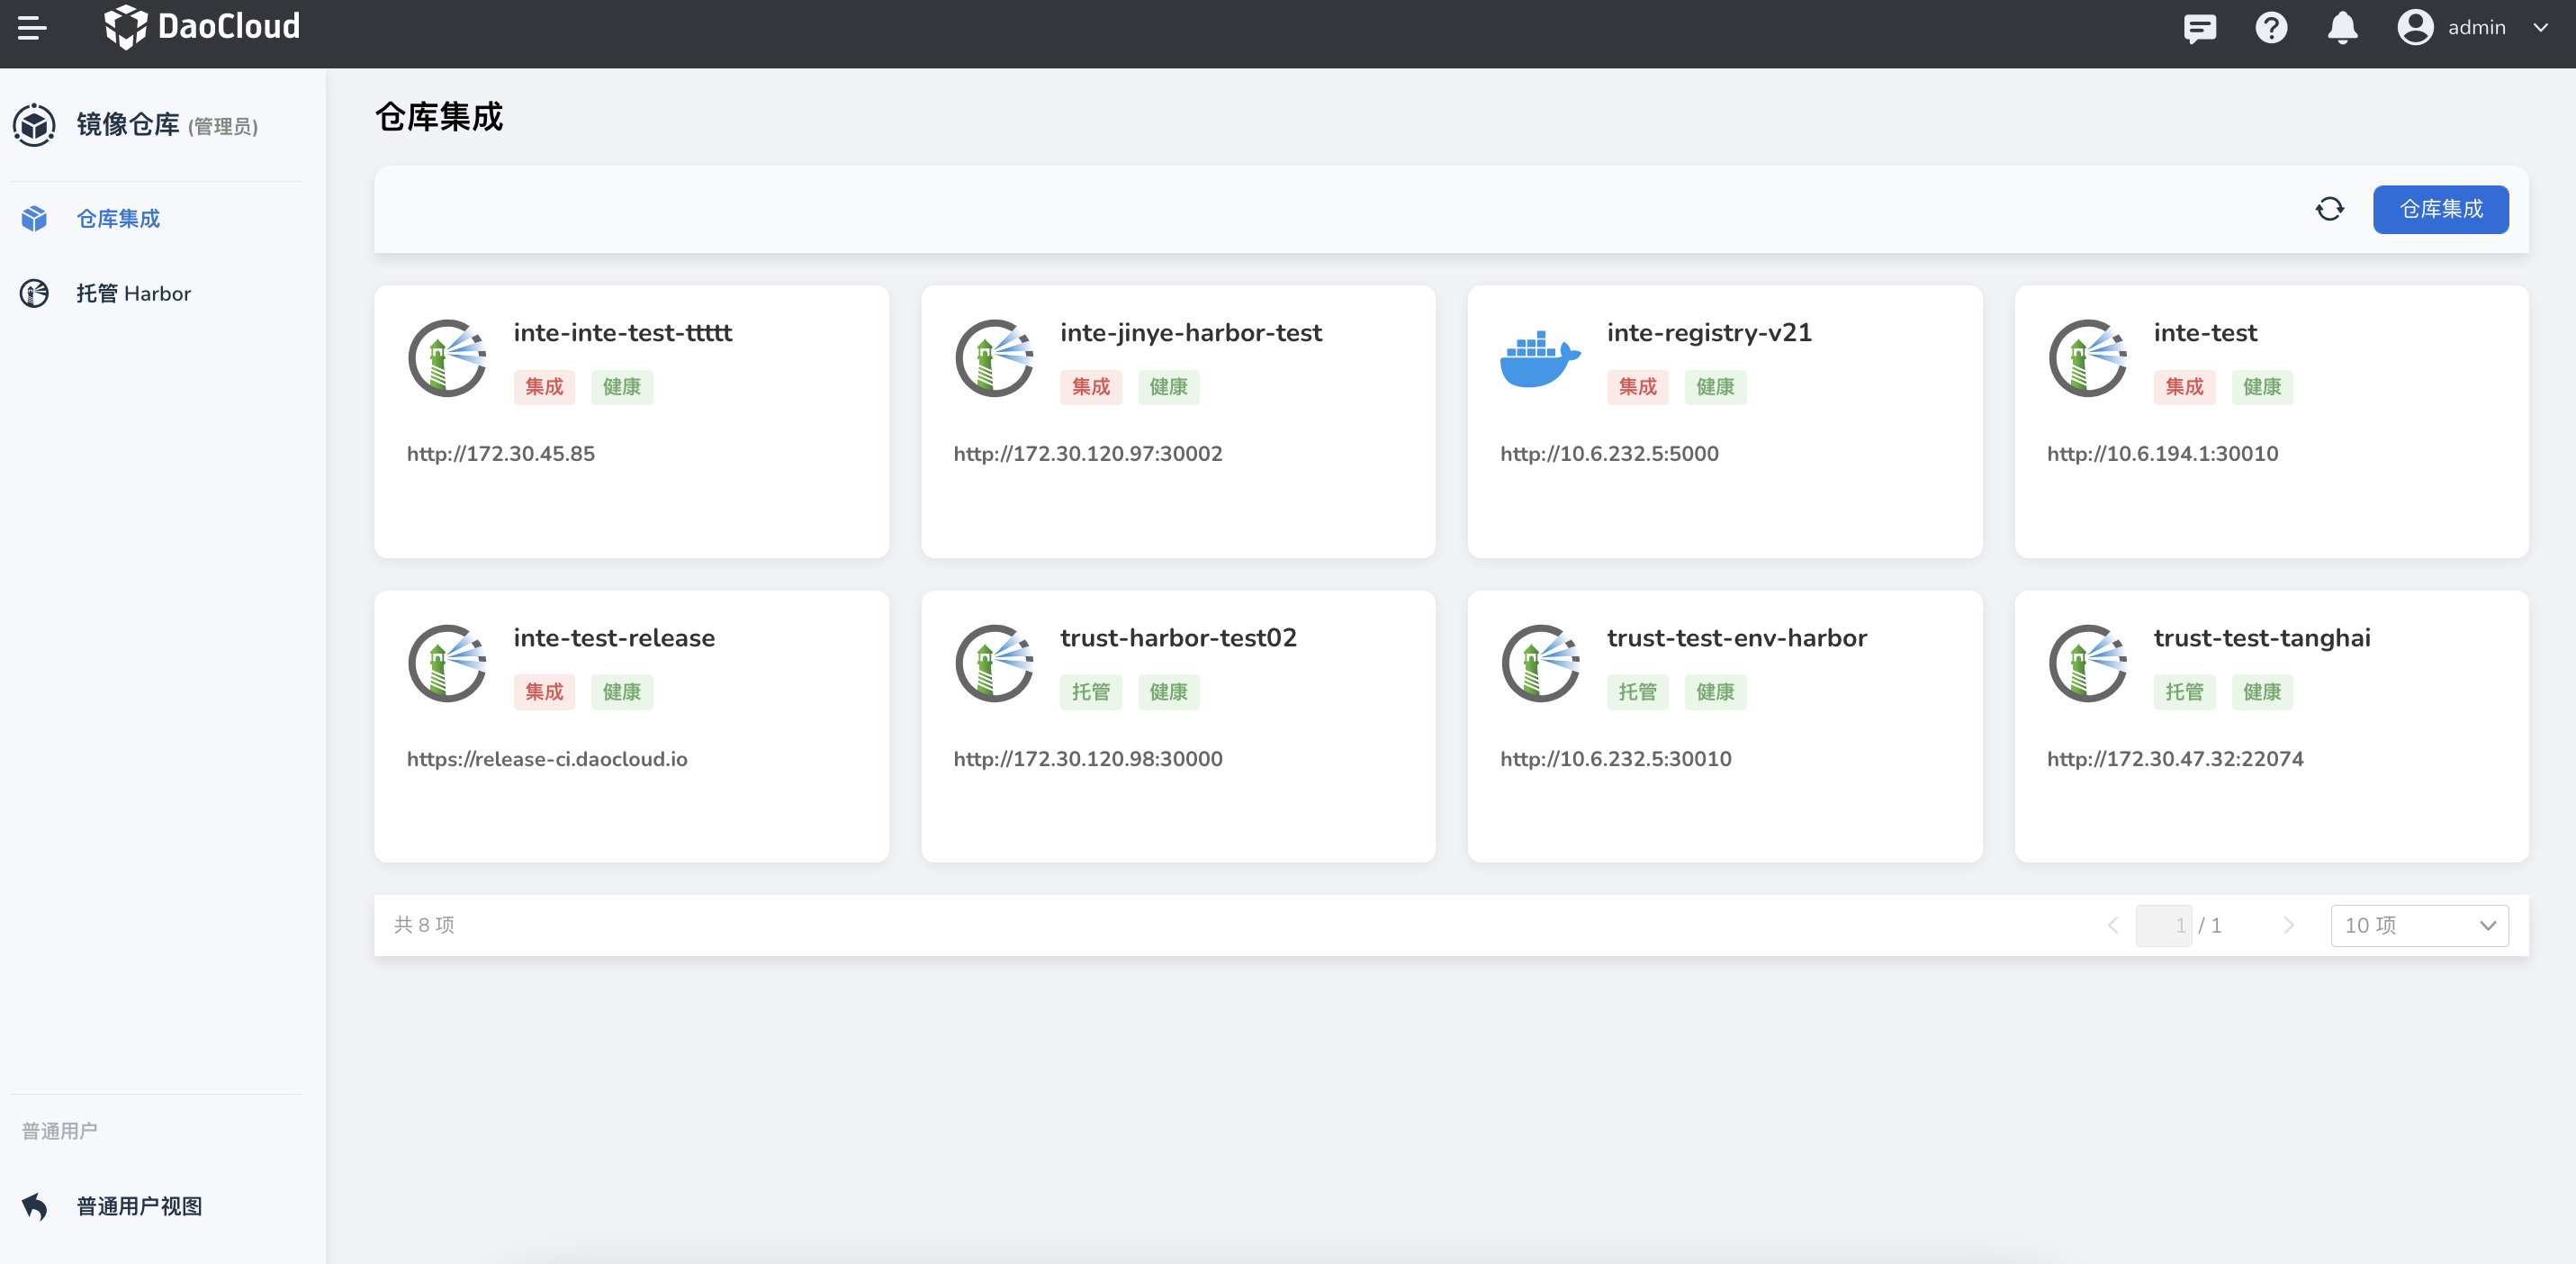Viewport: 2576px width, 1264px height.
Task: Click URL https://release-ci.daocloud.io
Action: 546,759
